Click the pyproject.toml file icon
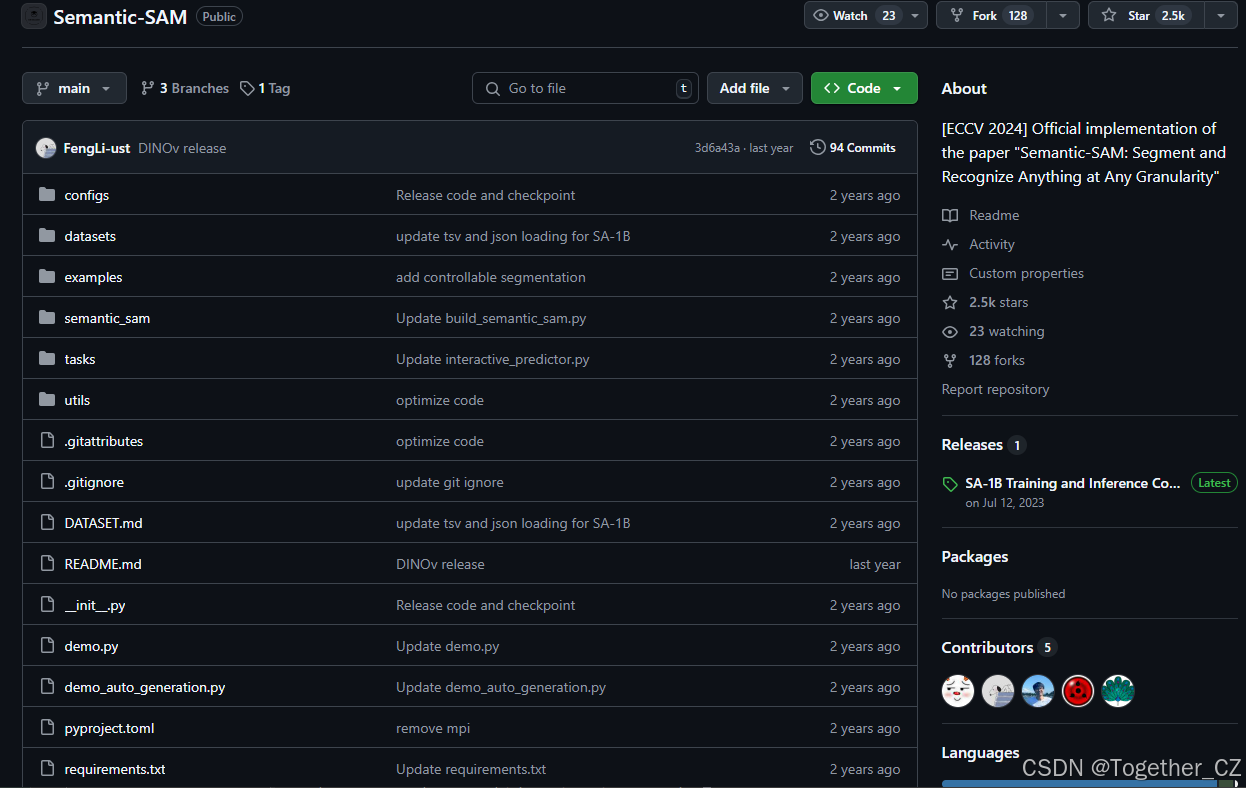This screenshot has width=1246, height=788. (x=46, y=728)
